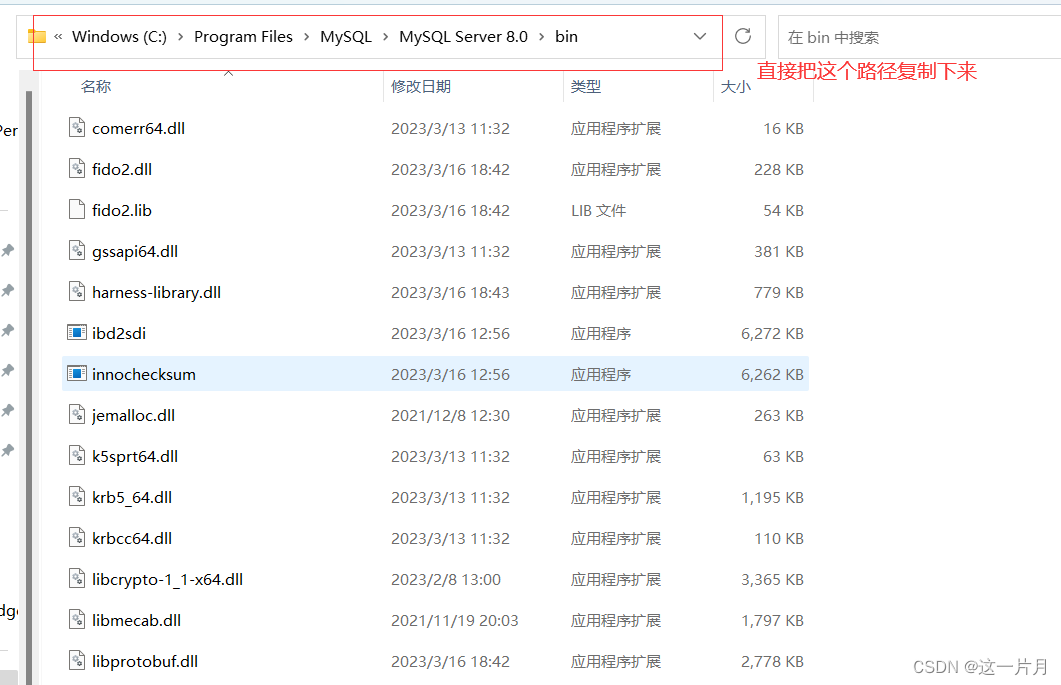The image size is (1061, 685).
Task: Click date 2021/12/8 12:30
Action: tap(451, 415)
